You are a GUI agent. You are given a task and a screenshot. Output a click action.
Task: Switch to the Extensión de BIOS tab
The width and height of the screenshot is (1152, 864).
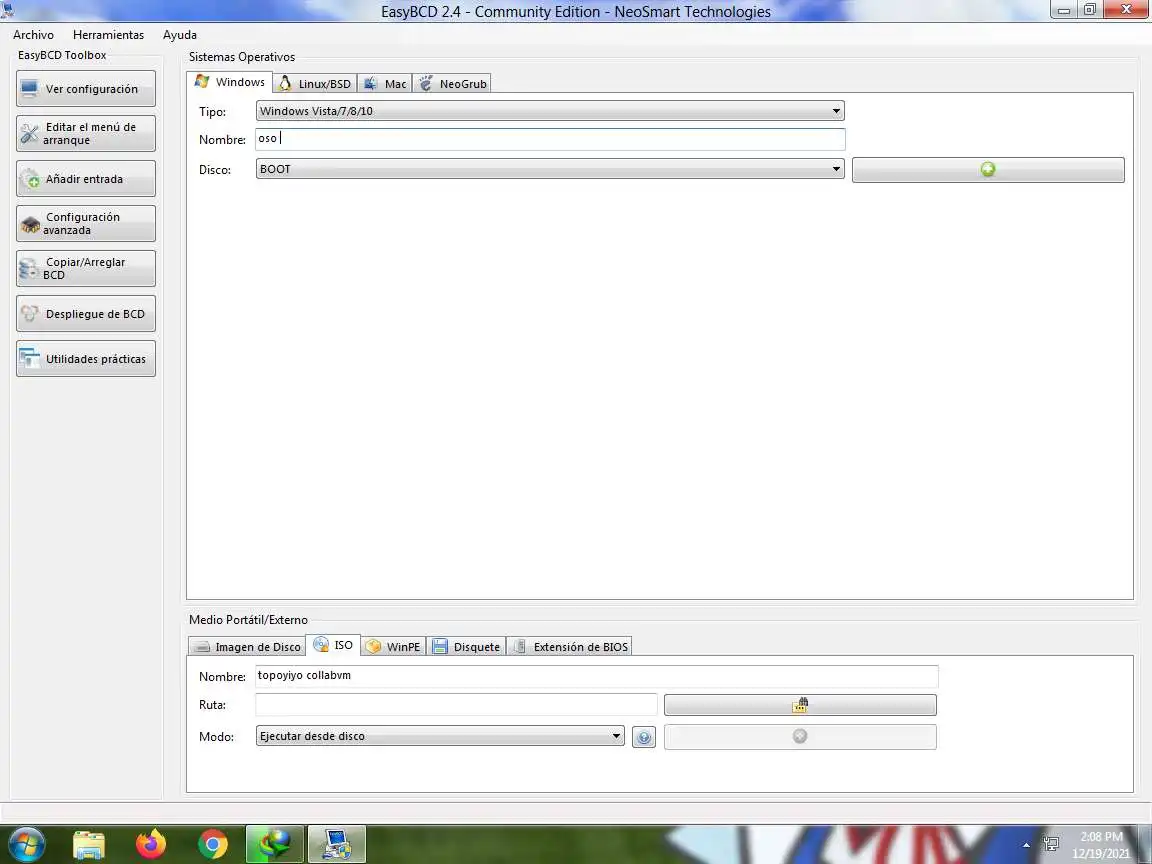point(570,647)
